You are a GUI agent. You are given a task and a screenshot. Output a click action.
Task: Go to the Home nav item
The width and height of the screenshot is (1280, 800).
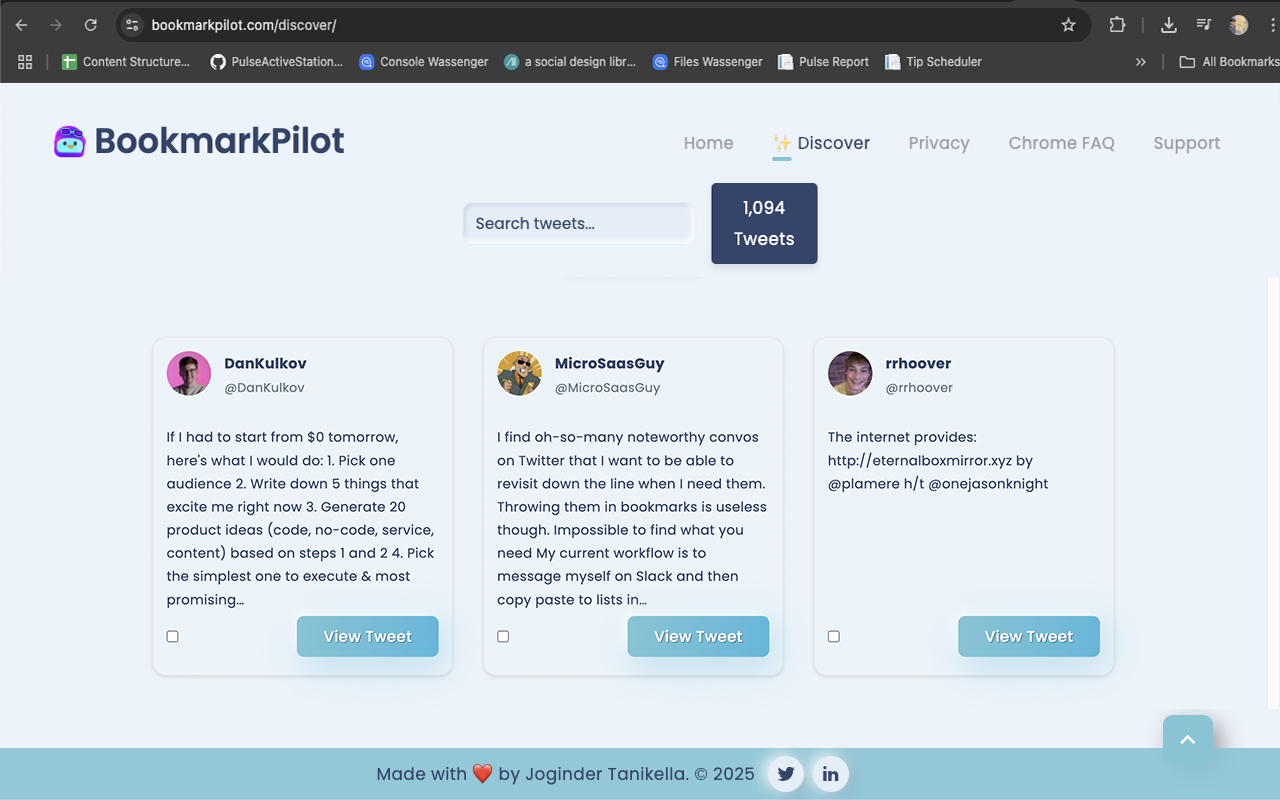708,143
